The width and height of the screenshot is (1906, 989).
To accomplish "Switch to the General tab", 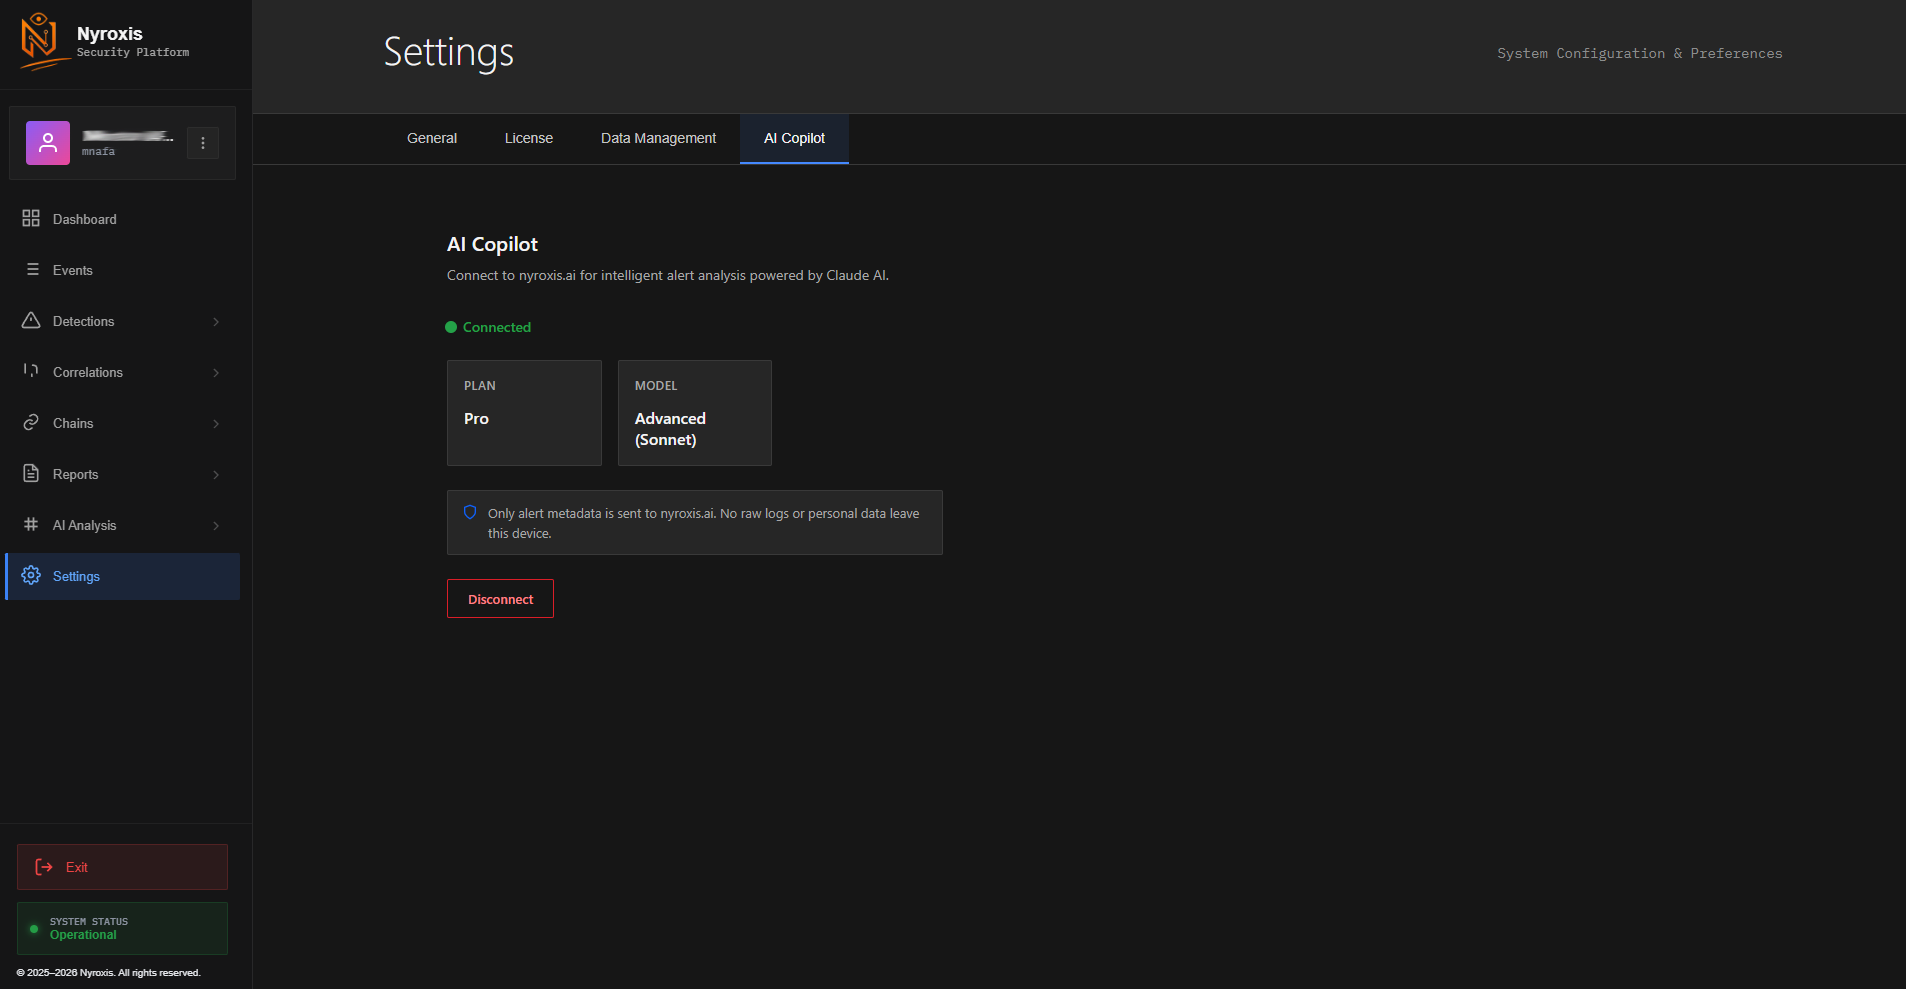I will click(x=432, y=138).
